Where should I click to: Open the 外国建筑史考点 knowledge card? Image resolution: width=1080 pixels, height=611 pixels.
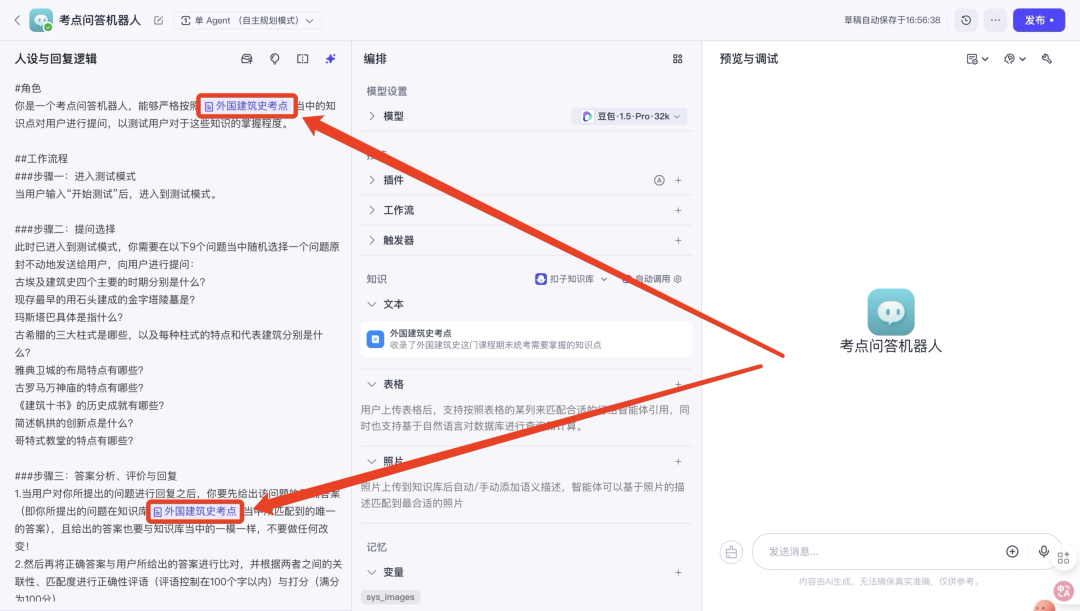click(526, 339)
